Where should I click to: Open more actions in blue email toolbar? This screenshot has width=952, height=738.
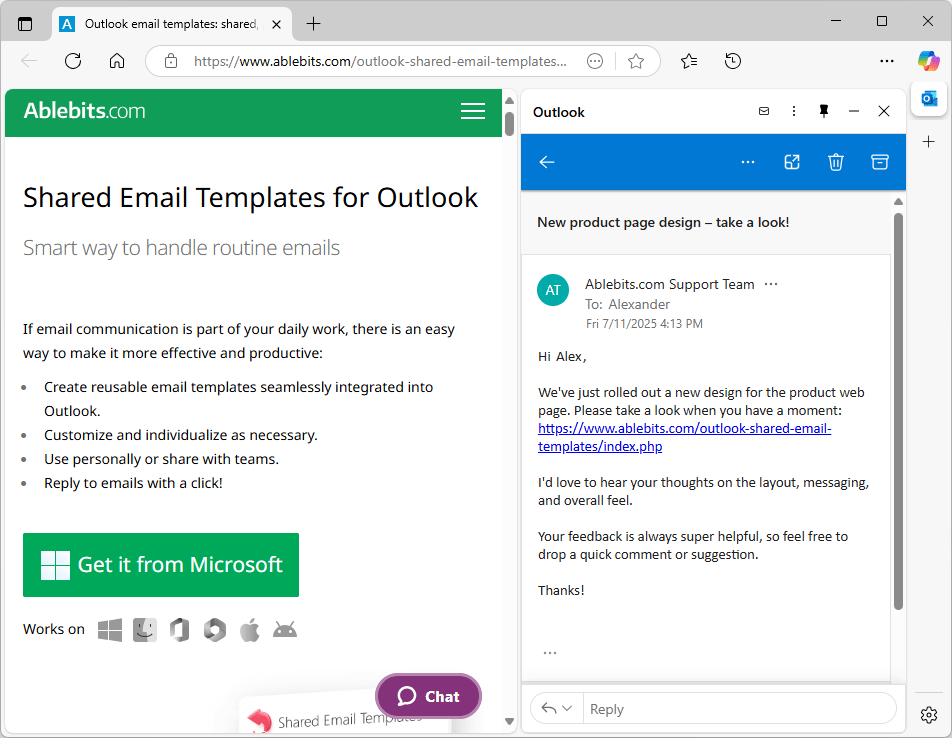click(x=748, y=162)
